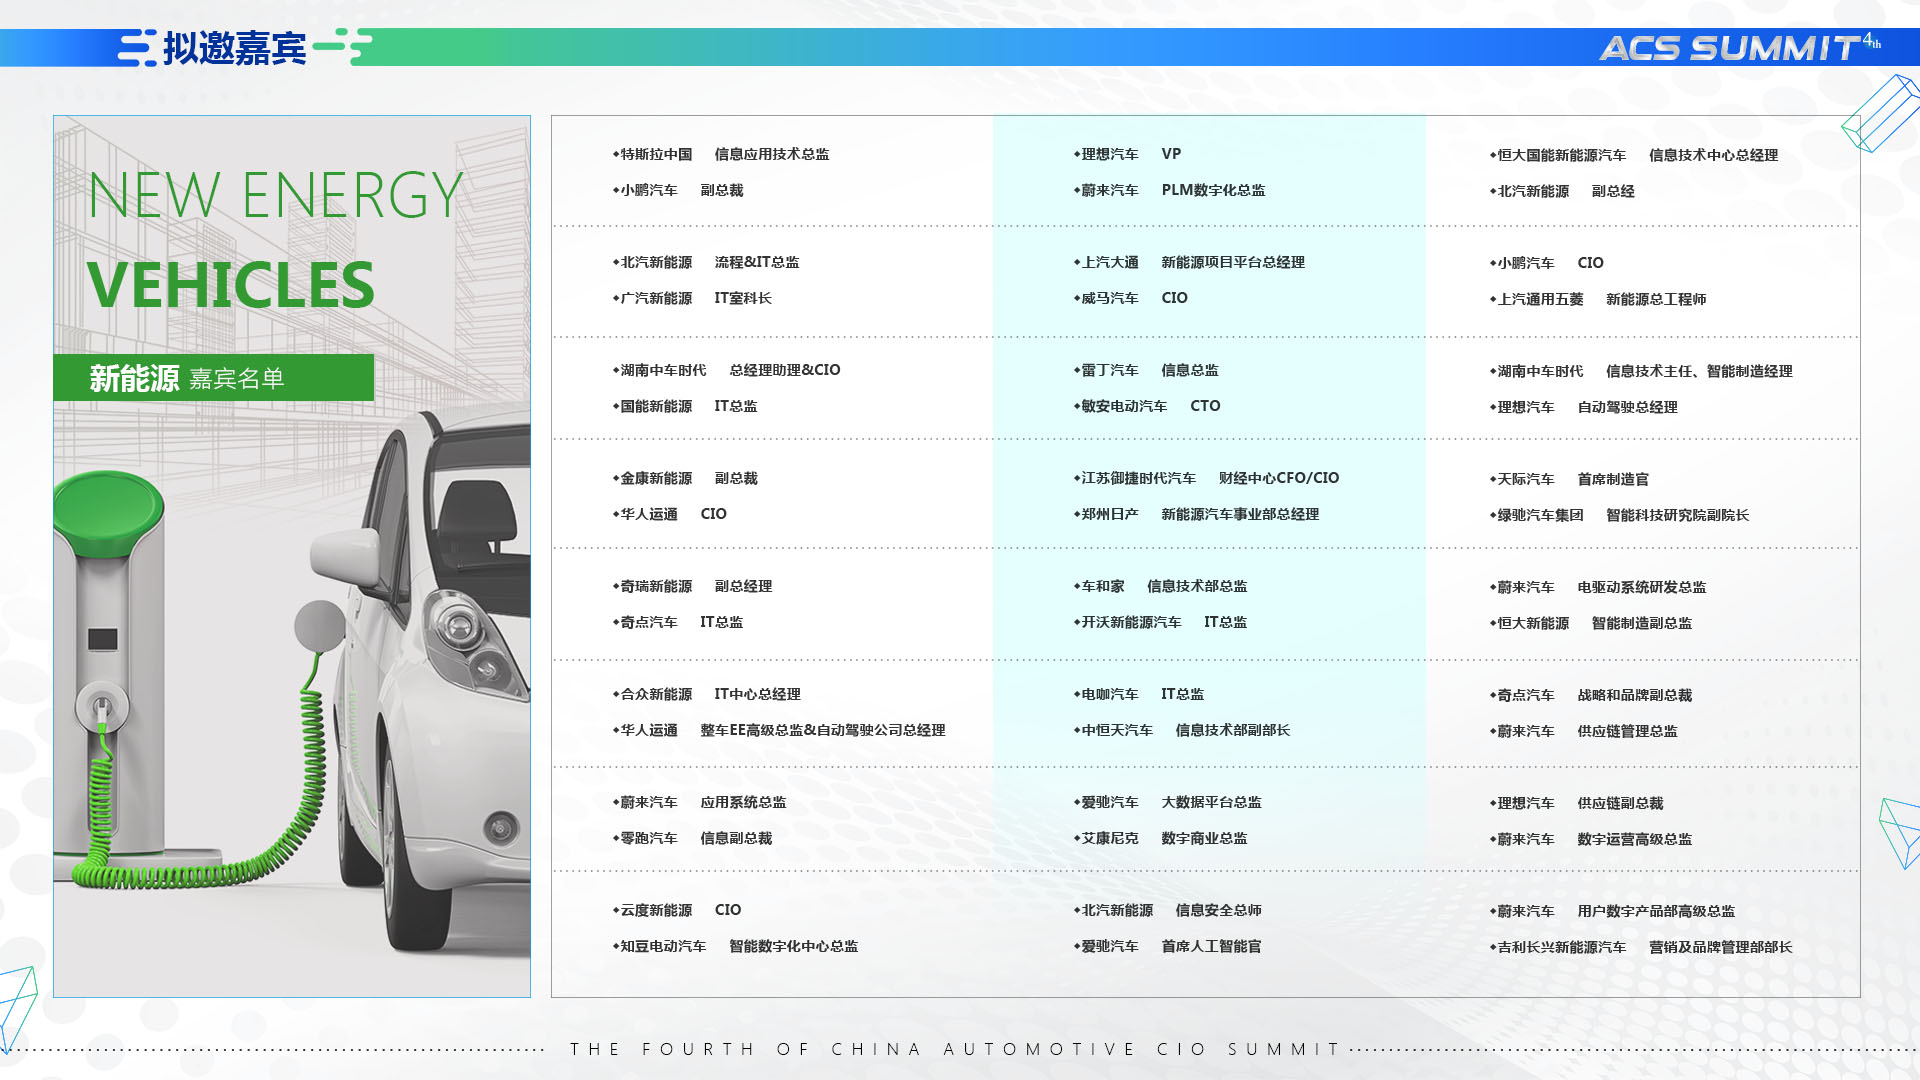Select the 蔚来汽车 数字运营高级总监 row
Viewport: 1920px width, 1080px height.
tap(1591, 839)
